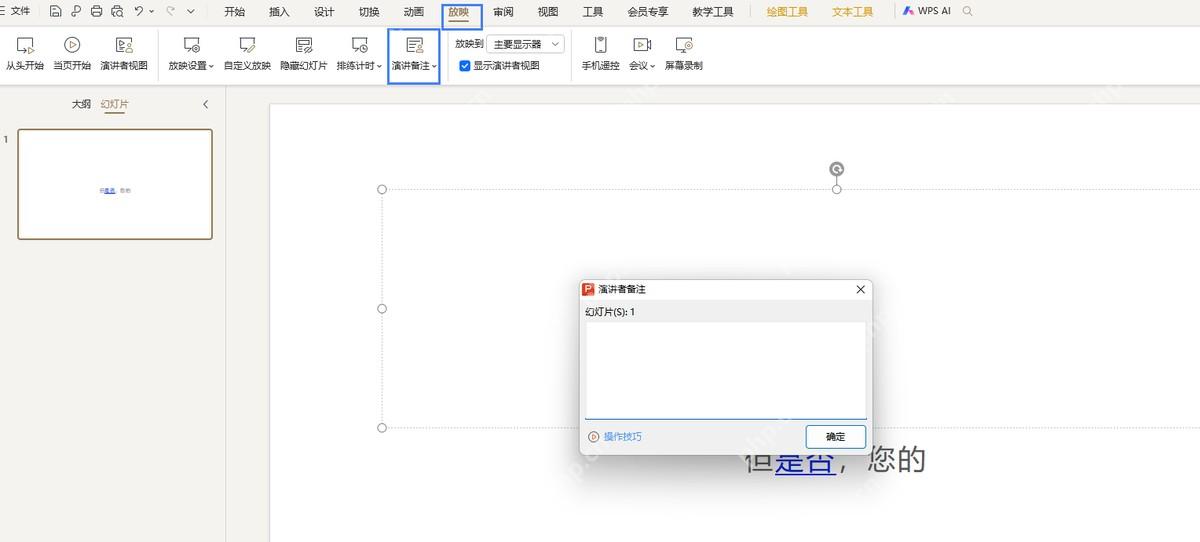
Task: Click 演讲备注 speaker notes icon
Action: (x=414, y=45)
